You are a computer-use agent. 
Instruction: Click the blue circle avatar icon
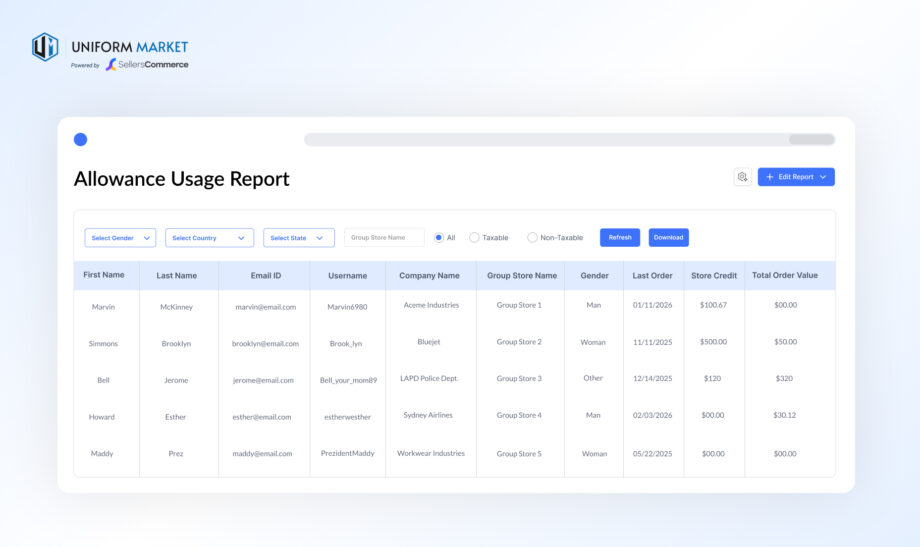click(80, 139)
